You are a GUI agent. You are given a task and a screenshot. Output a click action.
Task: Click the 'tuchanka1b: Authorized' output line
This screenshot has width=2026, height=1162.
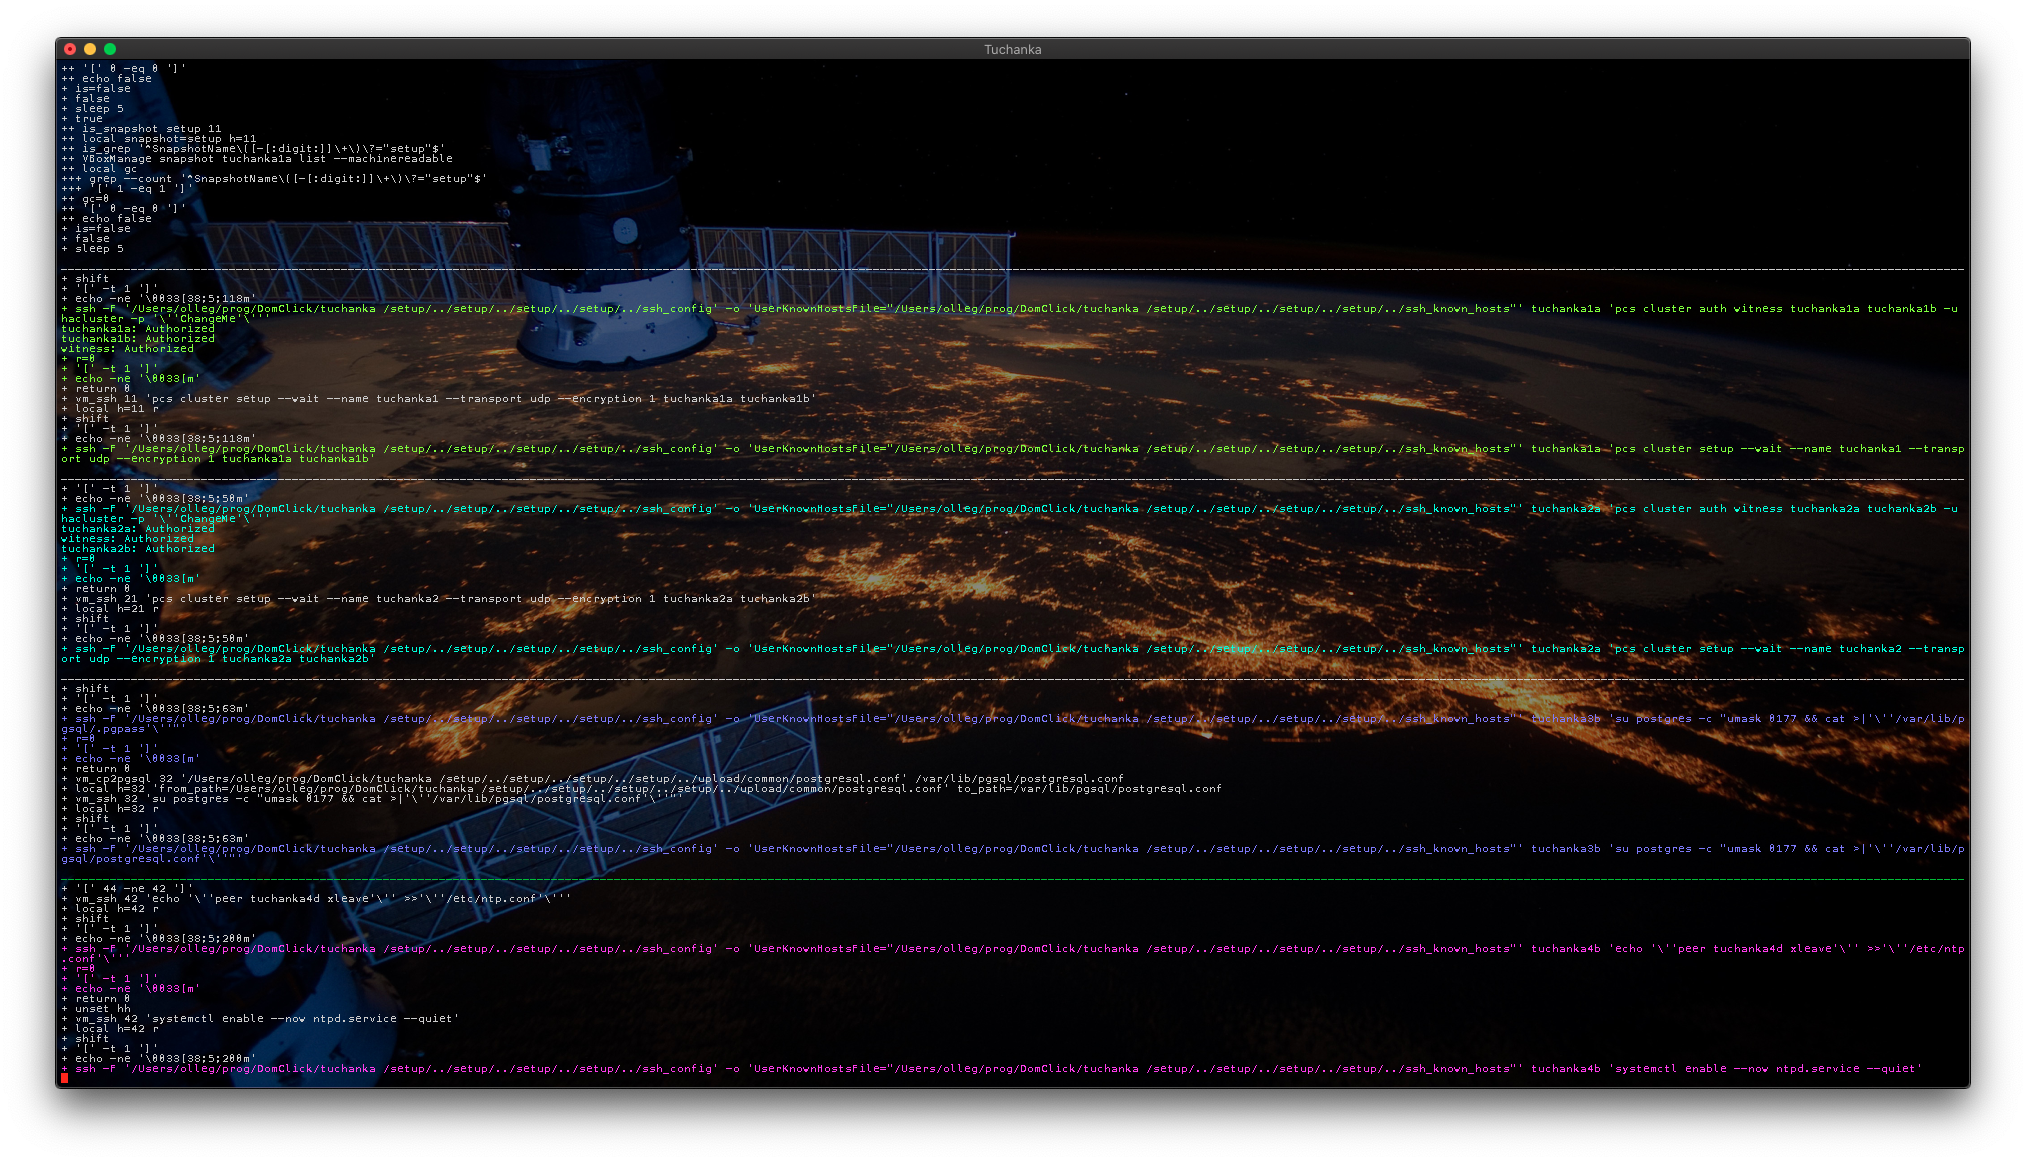point(138,339)
